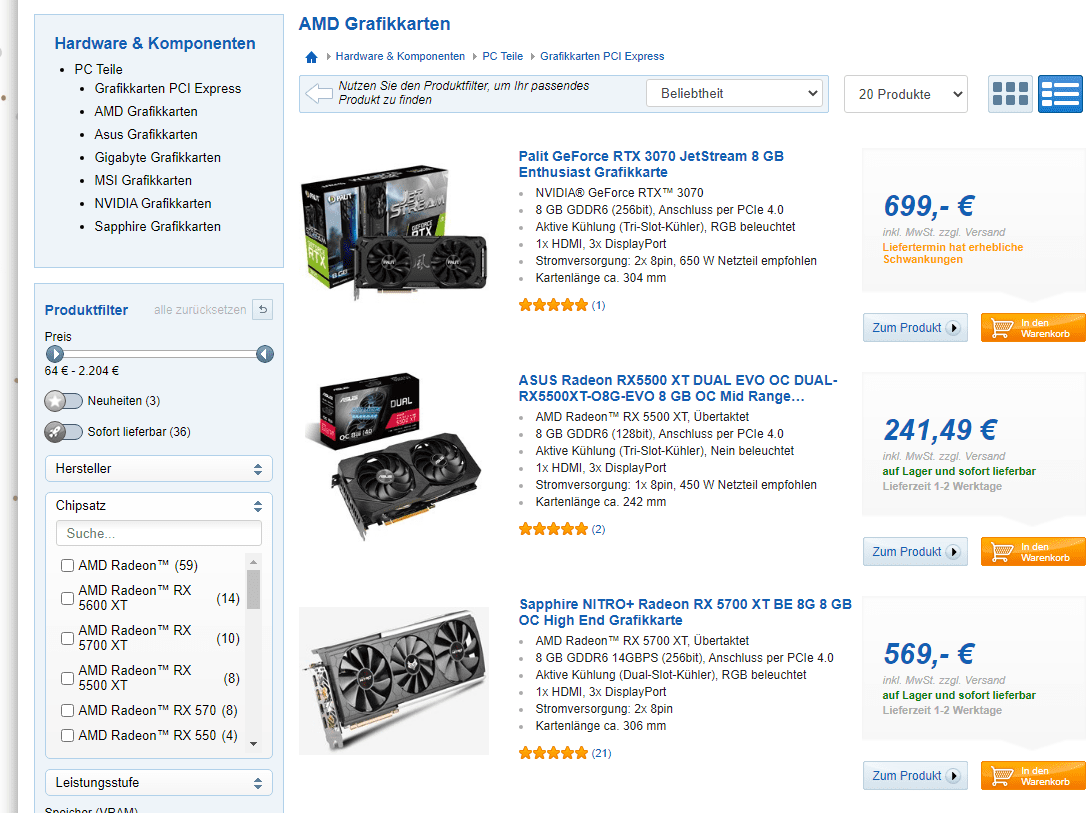Image resolution: width=1087 pixels, height=813 pixels.
Task: Click the chipset list scrollbar down arrow
Action: [254, 744]
